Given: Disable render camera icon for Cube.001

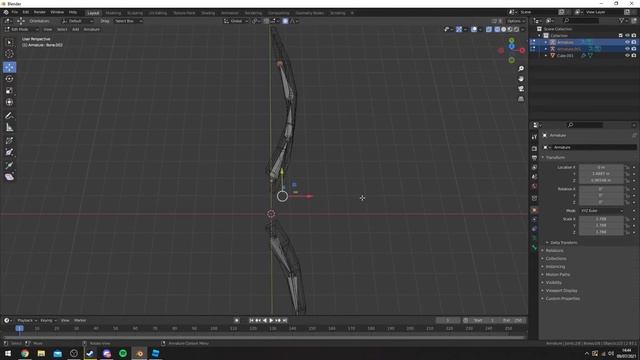Looking at the screenshot, I should (634, 55).
